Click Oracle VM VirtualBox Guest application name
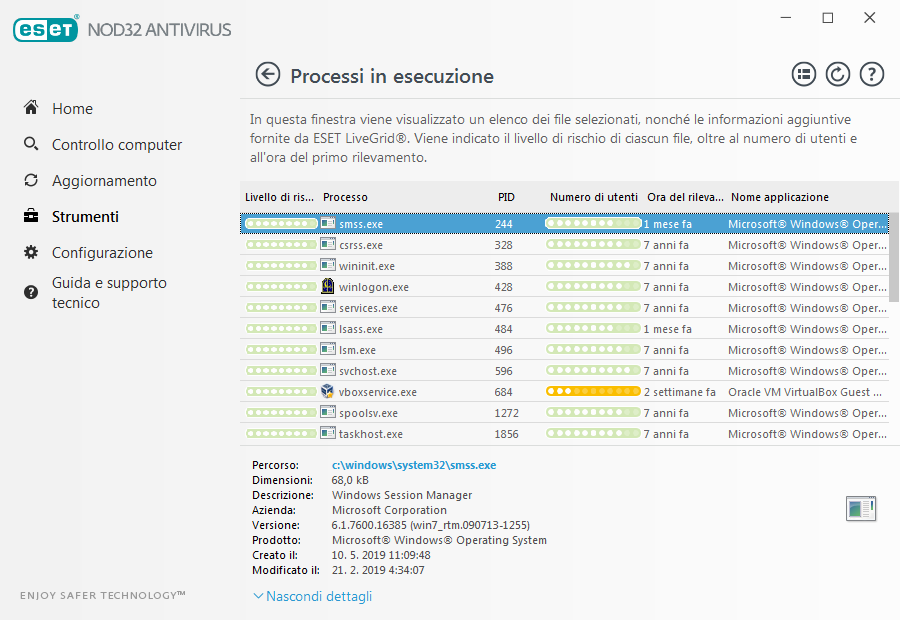 805,392
